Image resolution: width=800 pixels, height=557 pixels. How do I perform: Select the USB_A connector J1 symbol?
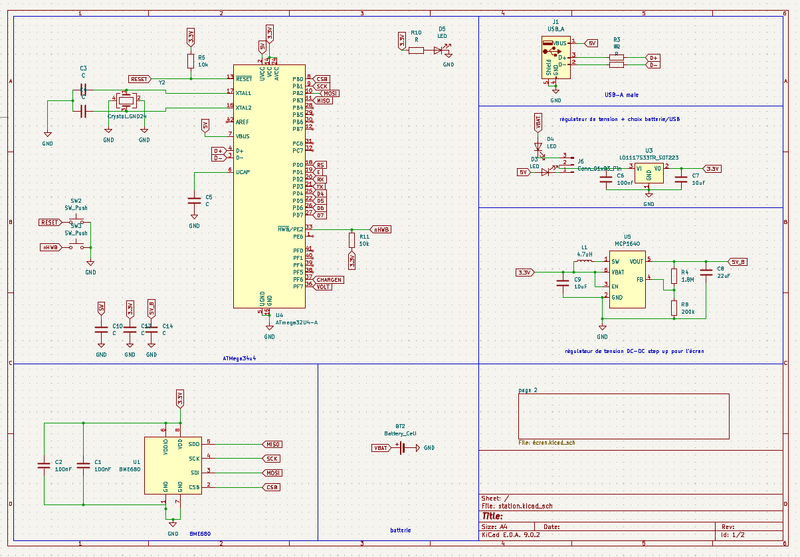pyautogui.click(x=556, y=57)
